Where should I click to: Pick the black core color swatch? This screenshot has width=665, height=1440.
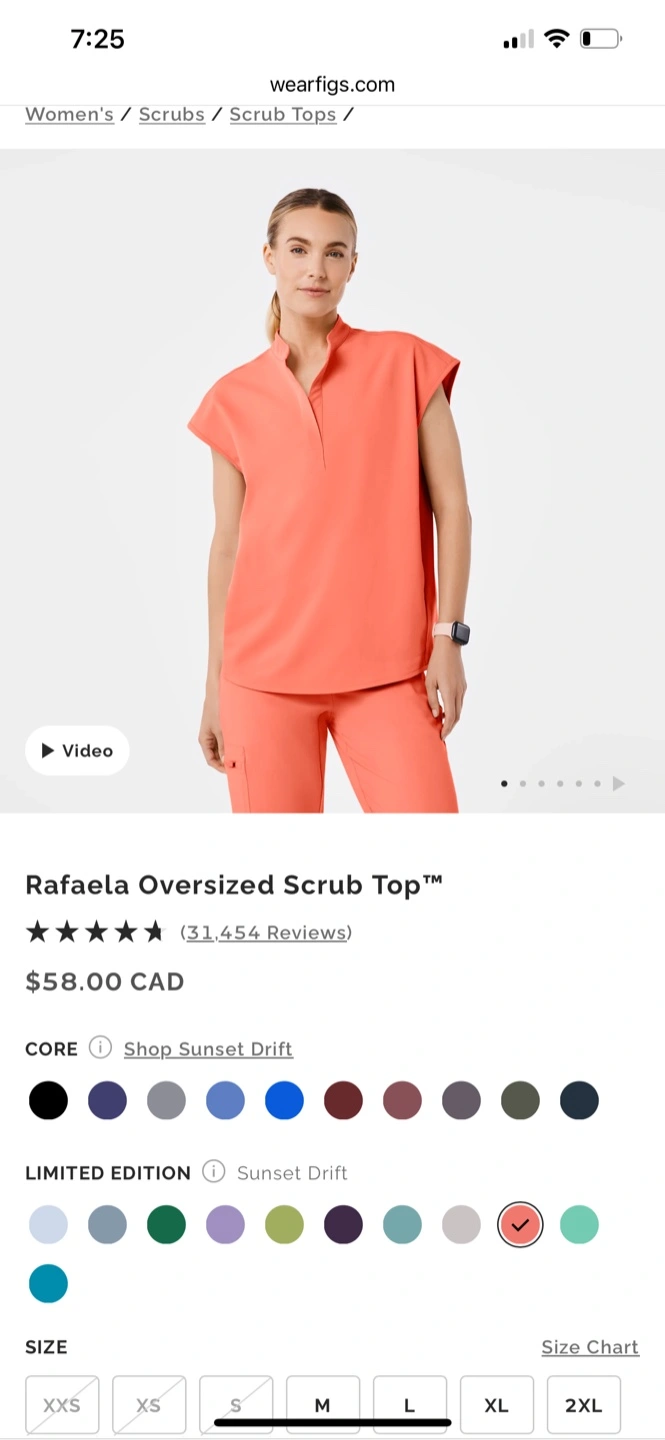(x=48, y=1100)
